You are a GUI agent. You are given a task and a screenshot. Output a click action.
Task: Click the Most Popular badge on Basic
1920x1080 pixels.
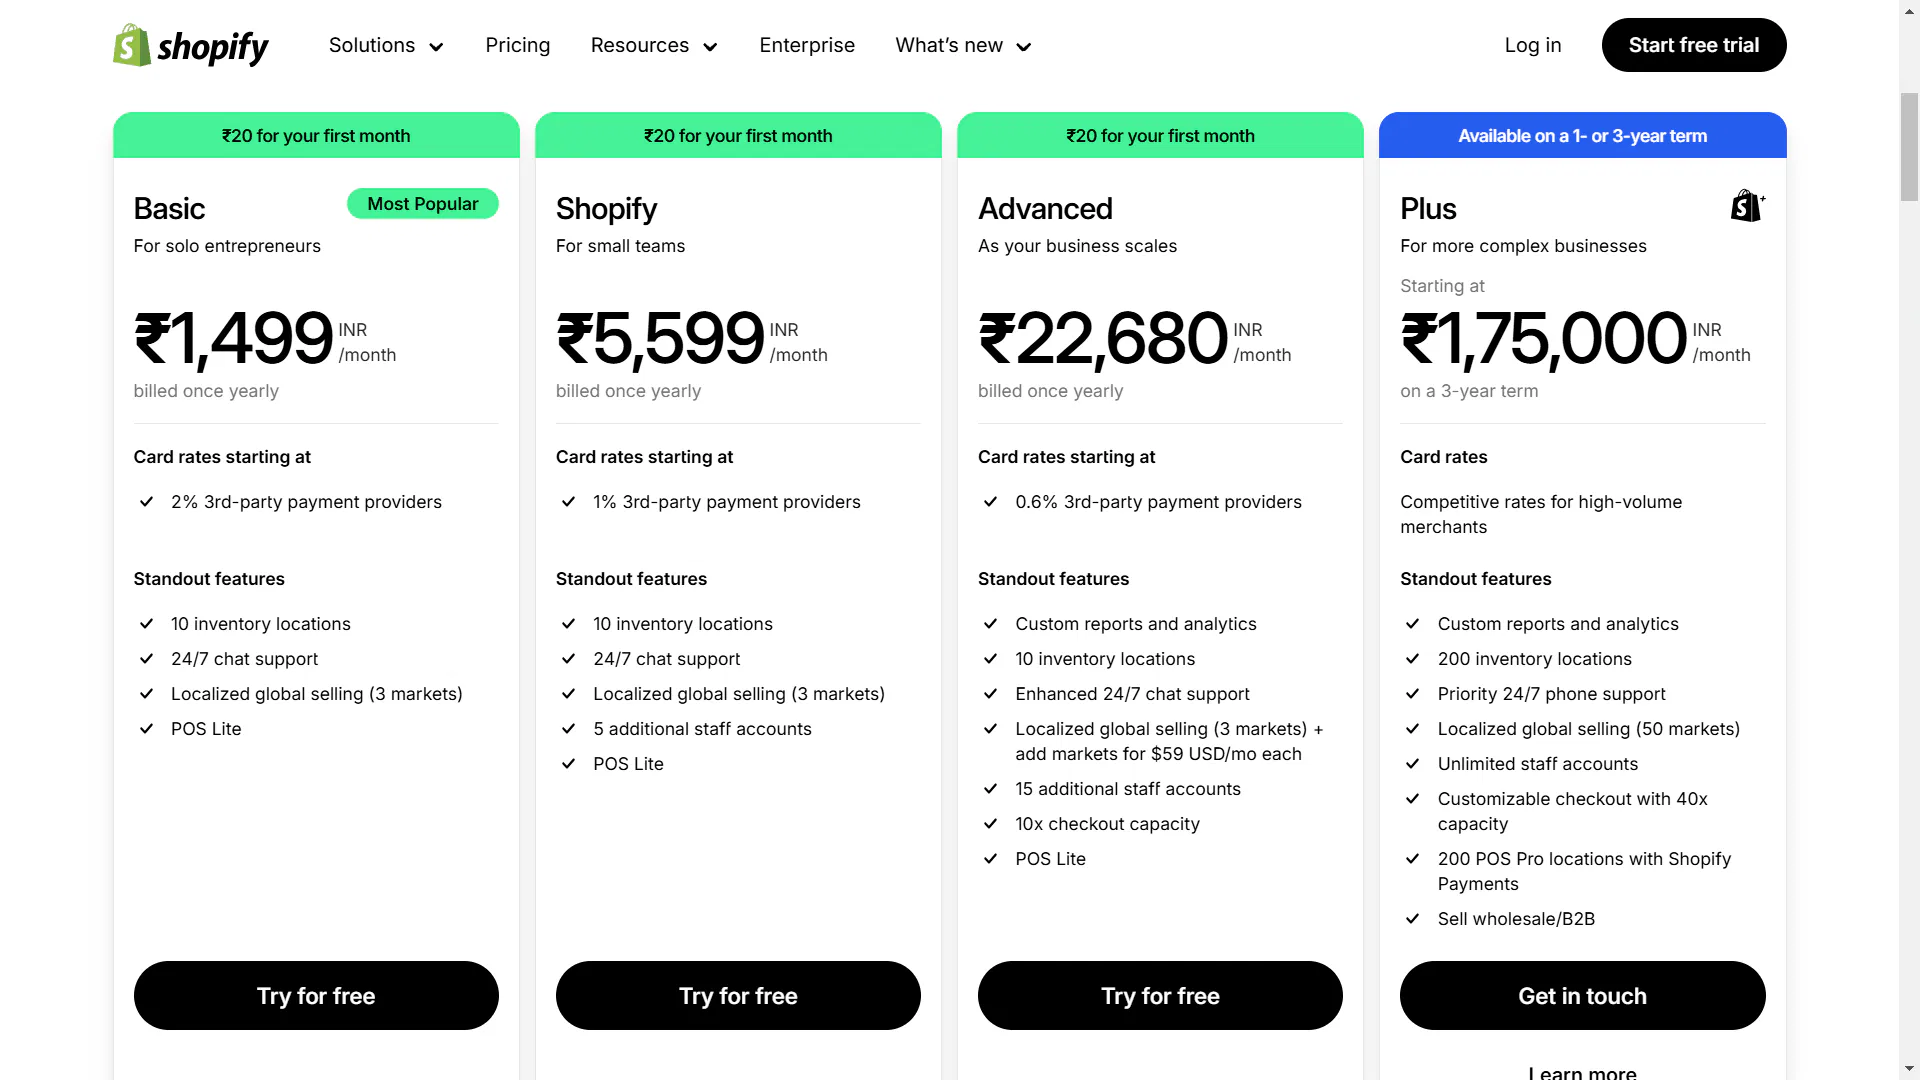(423, 204)
